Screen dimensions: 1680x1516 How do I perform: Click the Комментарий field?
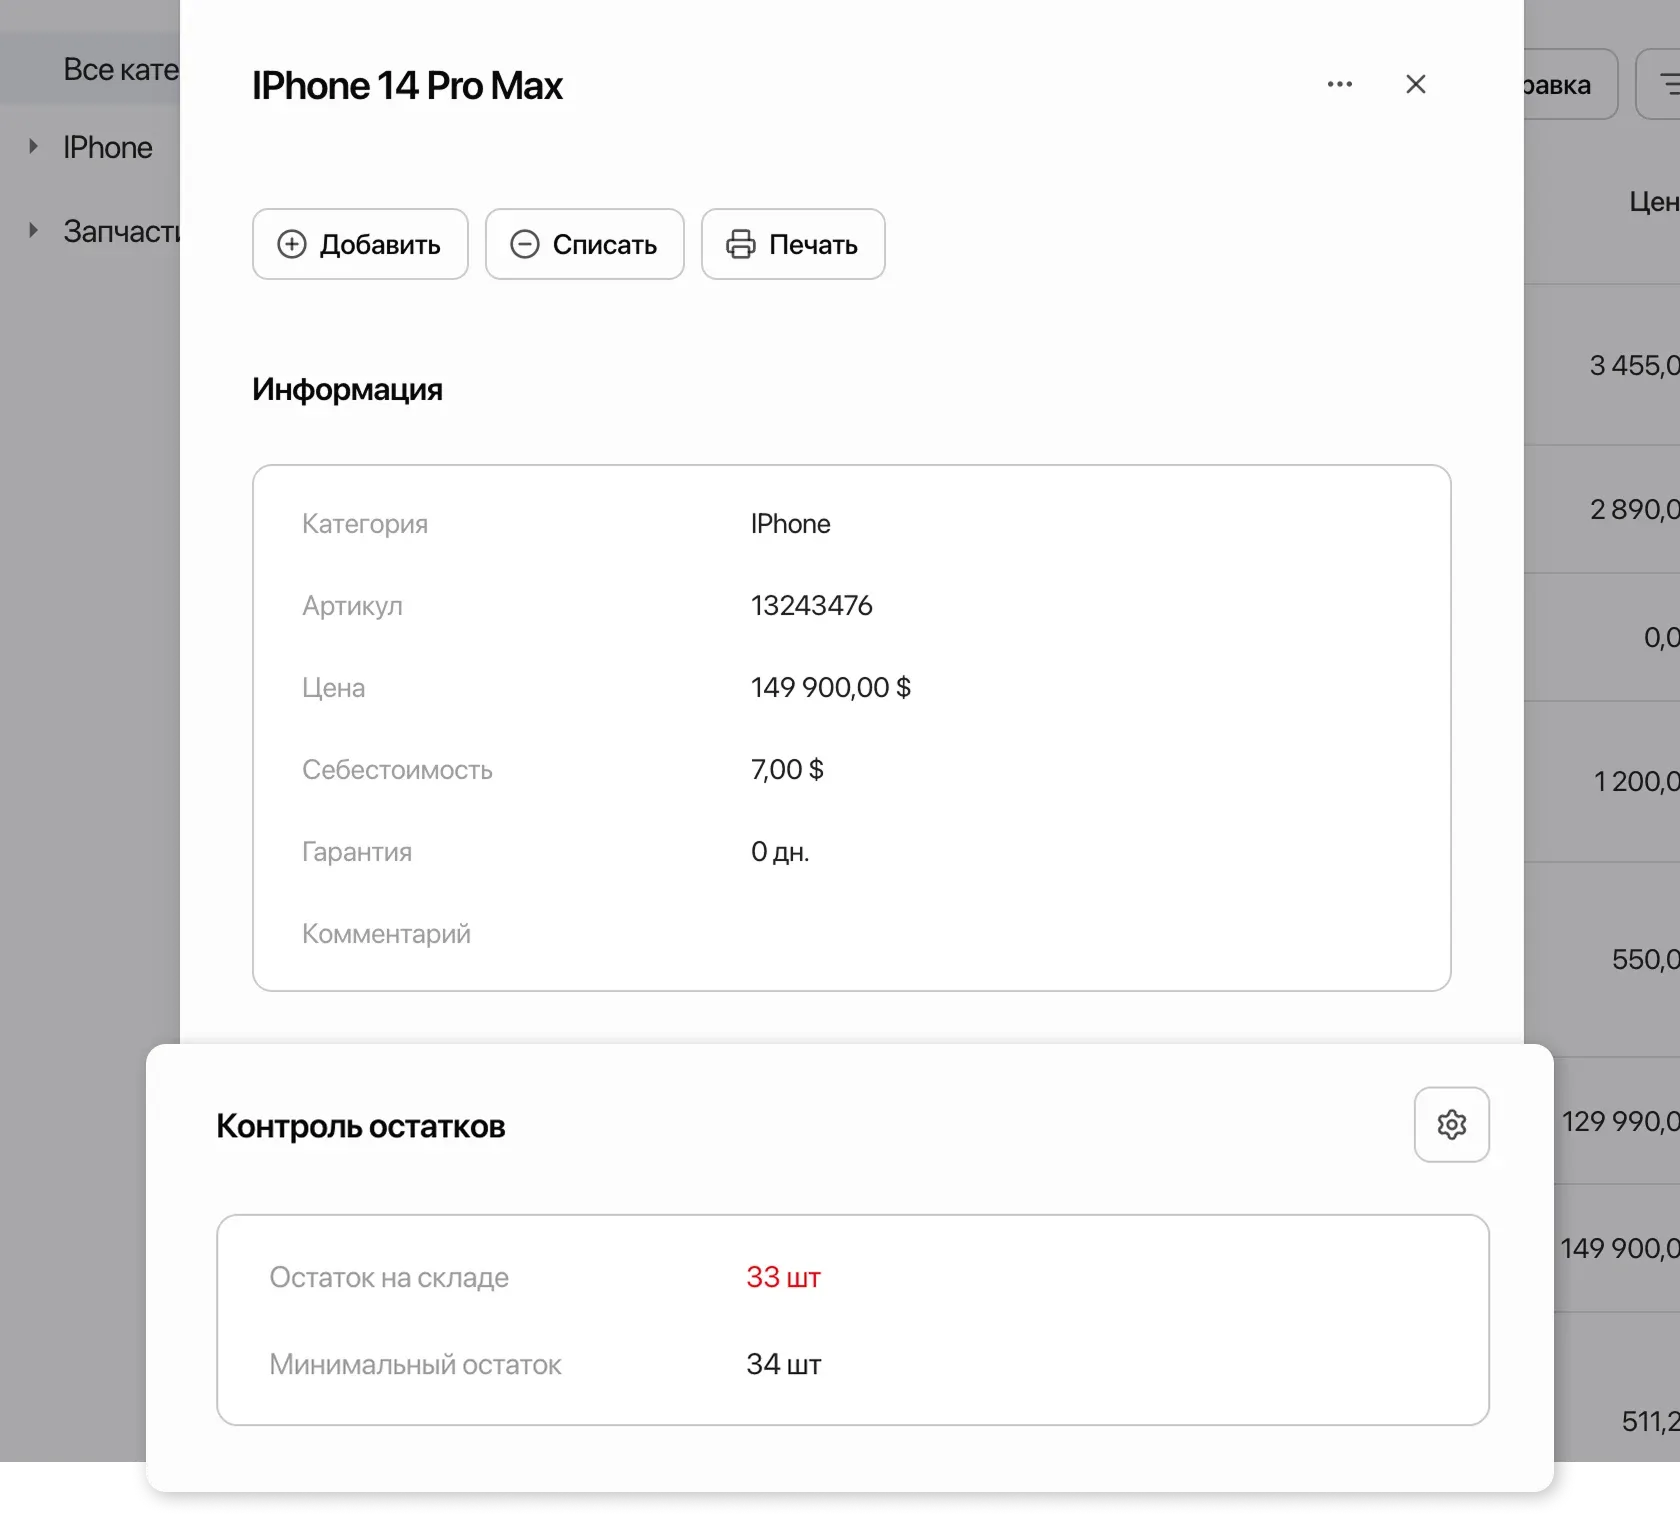tap(386, 933)
